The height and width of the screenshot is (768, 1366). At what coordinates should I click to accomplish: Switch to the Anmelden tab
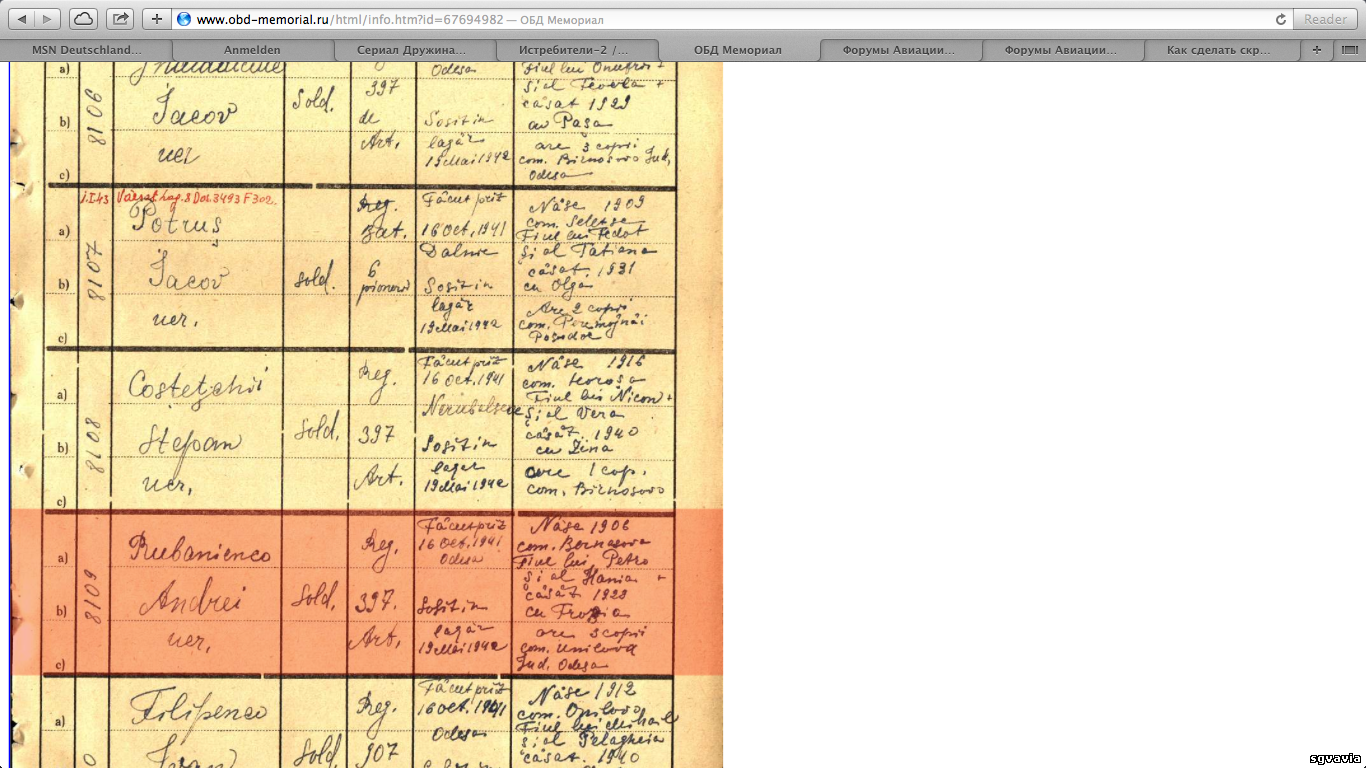[252, 50]
